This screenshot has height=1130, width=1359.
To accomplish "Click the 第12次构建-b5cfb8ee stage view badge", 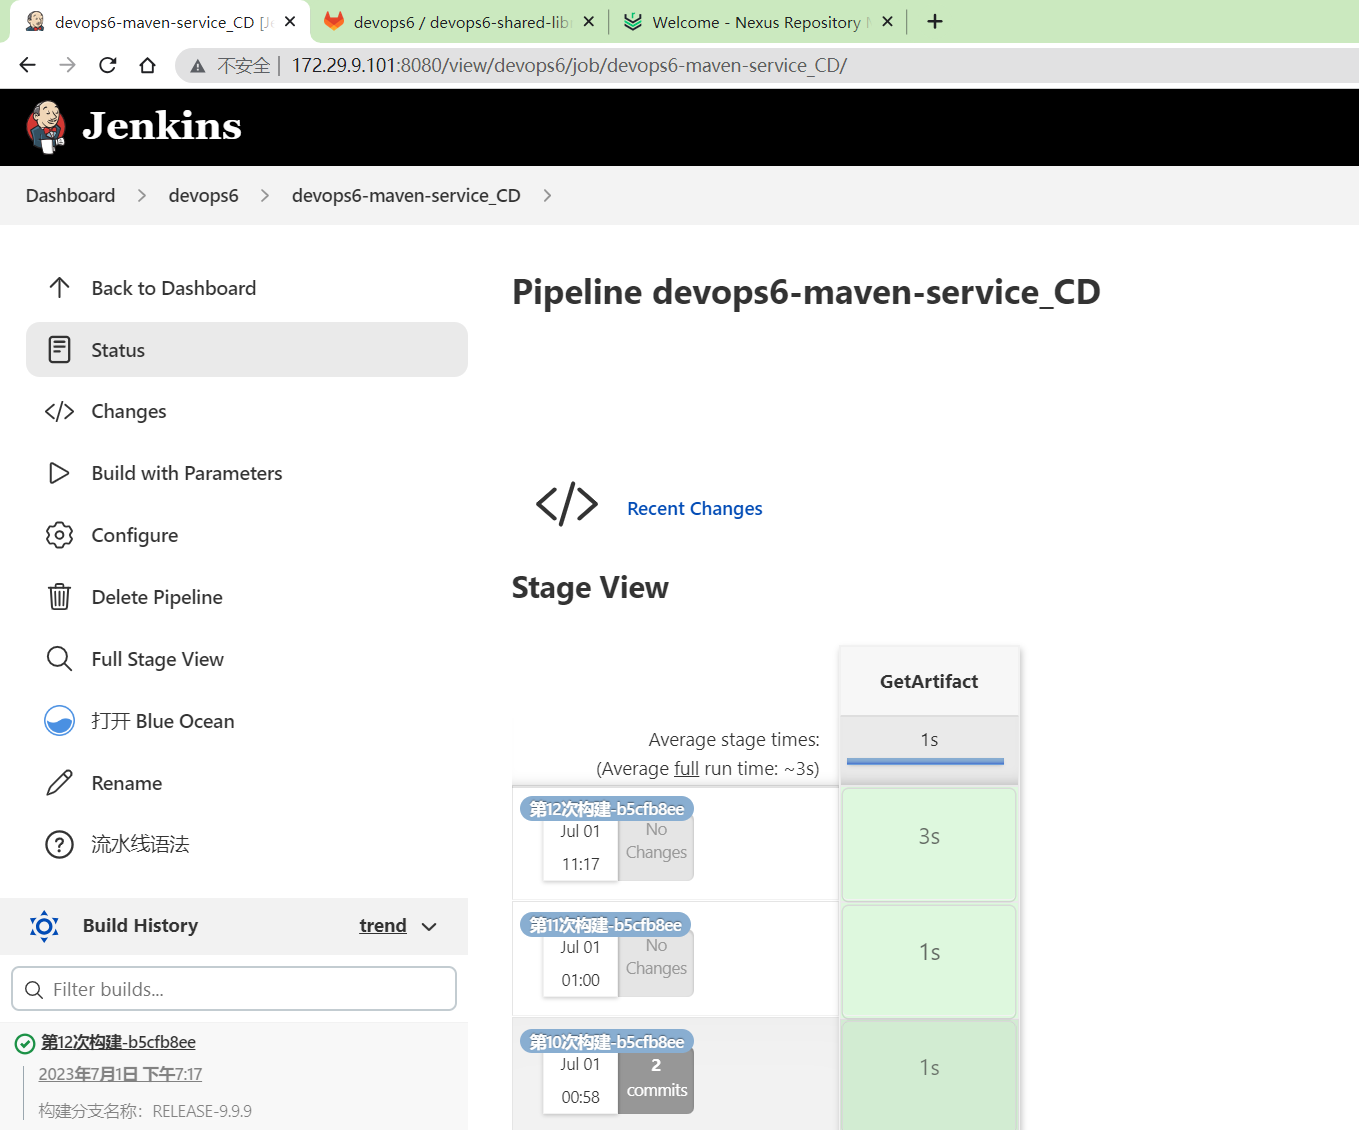I will coord(607,809).
